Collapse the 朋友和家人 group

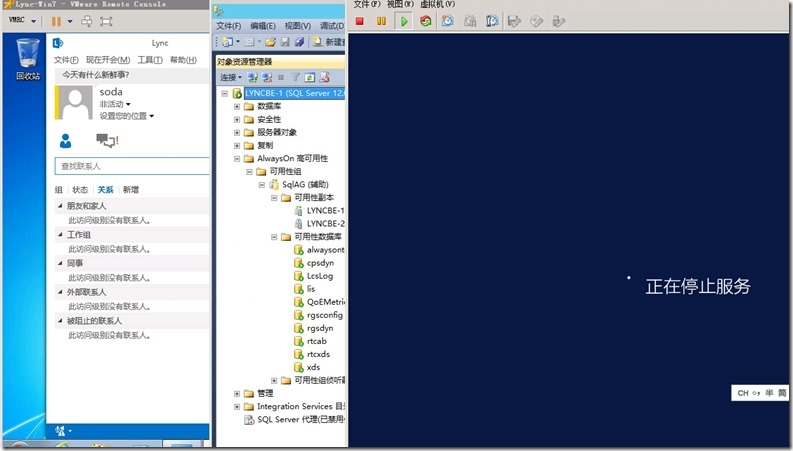click(60, 206)
